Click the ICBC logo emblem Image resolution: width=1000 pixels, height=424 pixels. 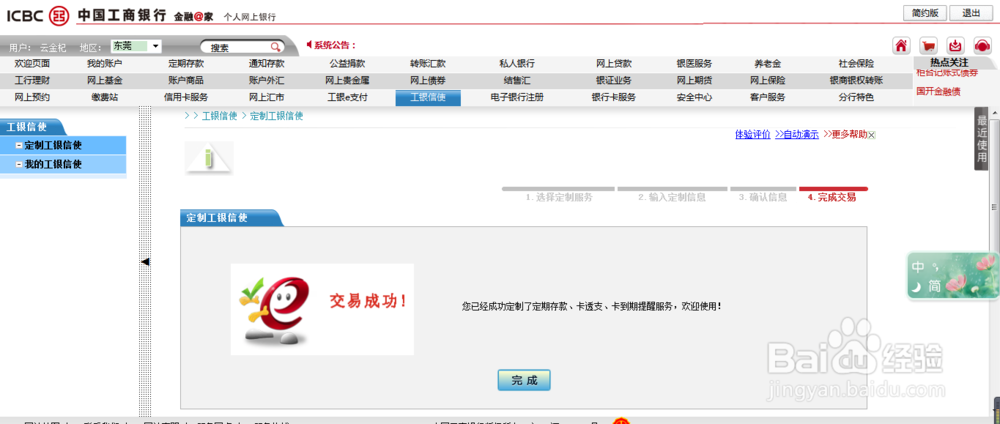tap(59, 14)
